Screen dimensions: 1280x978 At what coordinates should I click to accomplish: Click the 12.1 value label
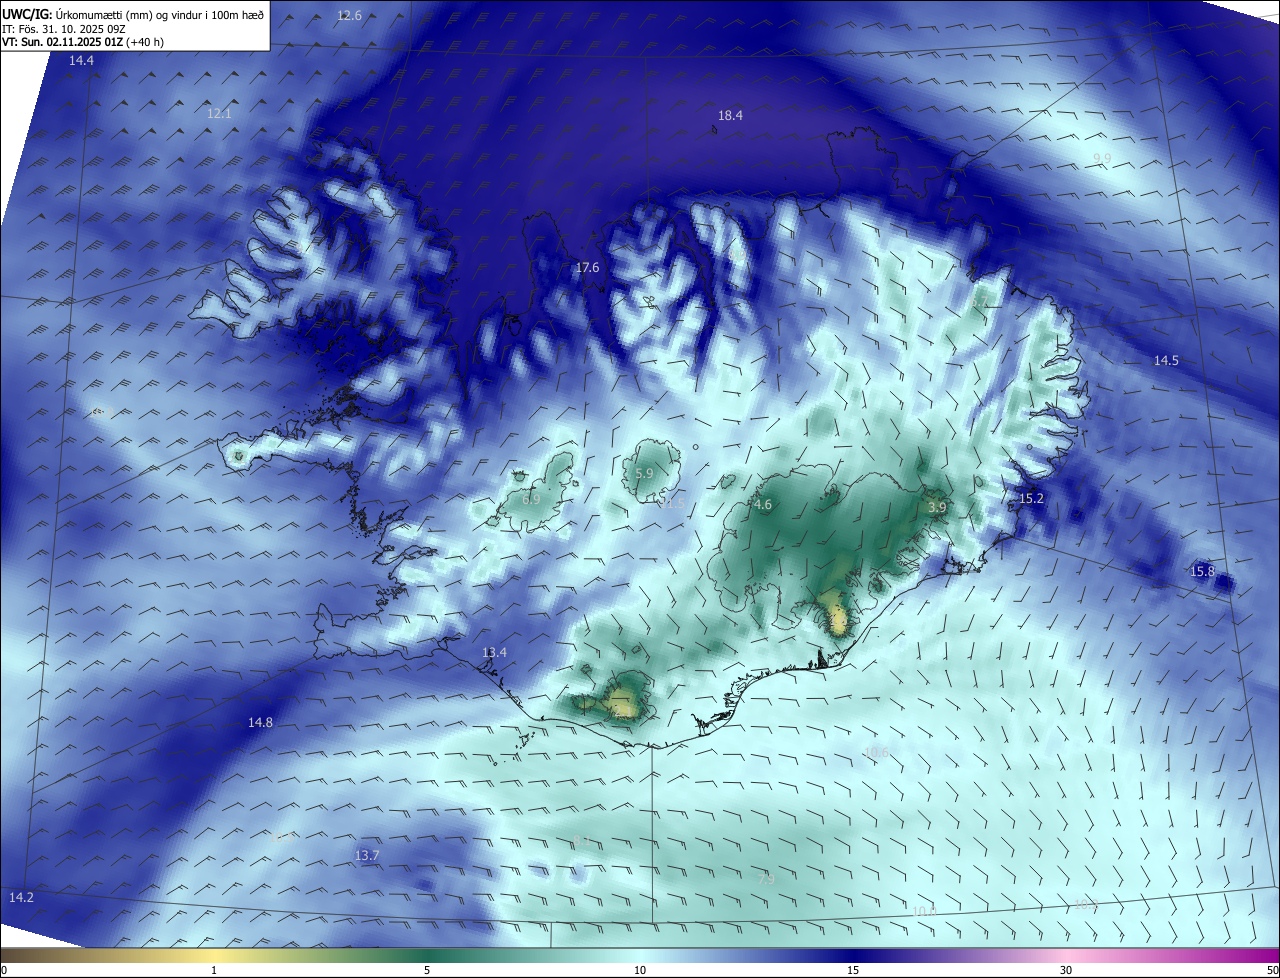tap(219, 114)
